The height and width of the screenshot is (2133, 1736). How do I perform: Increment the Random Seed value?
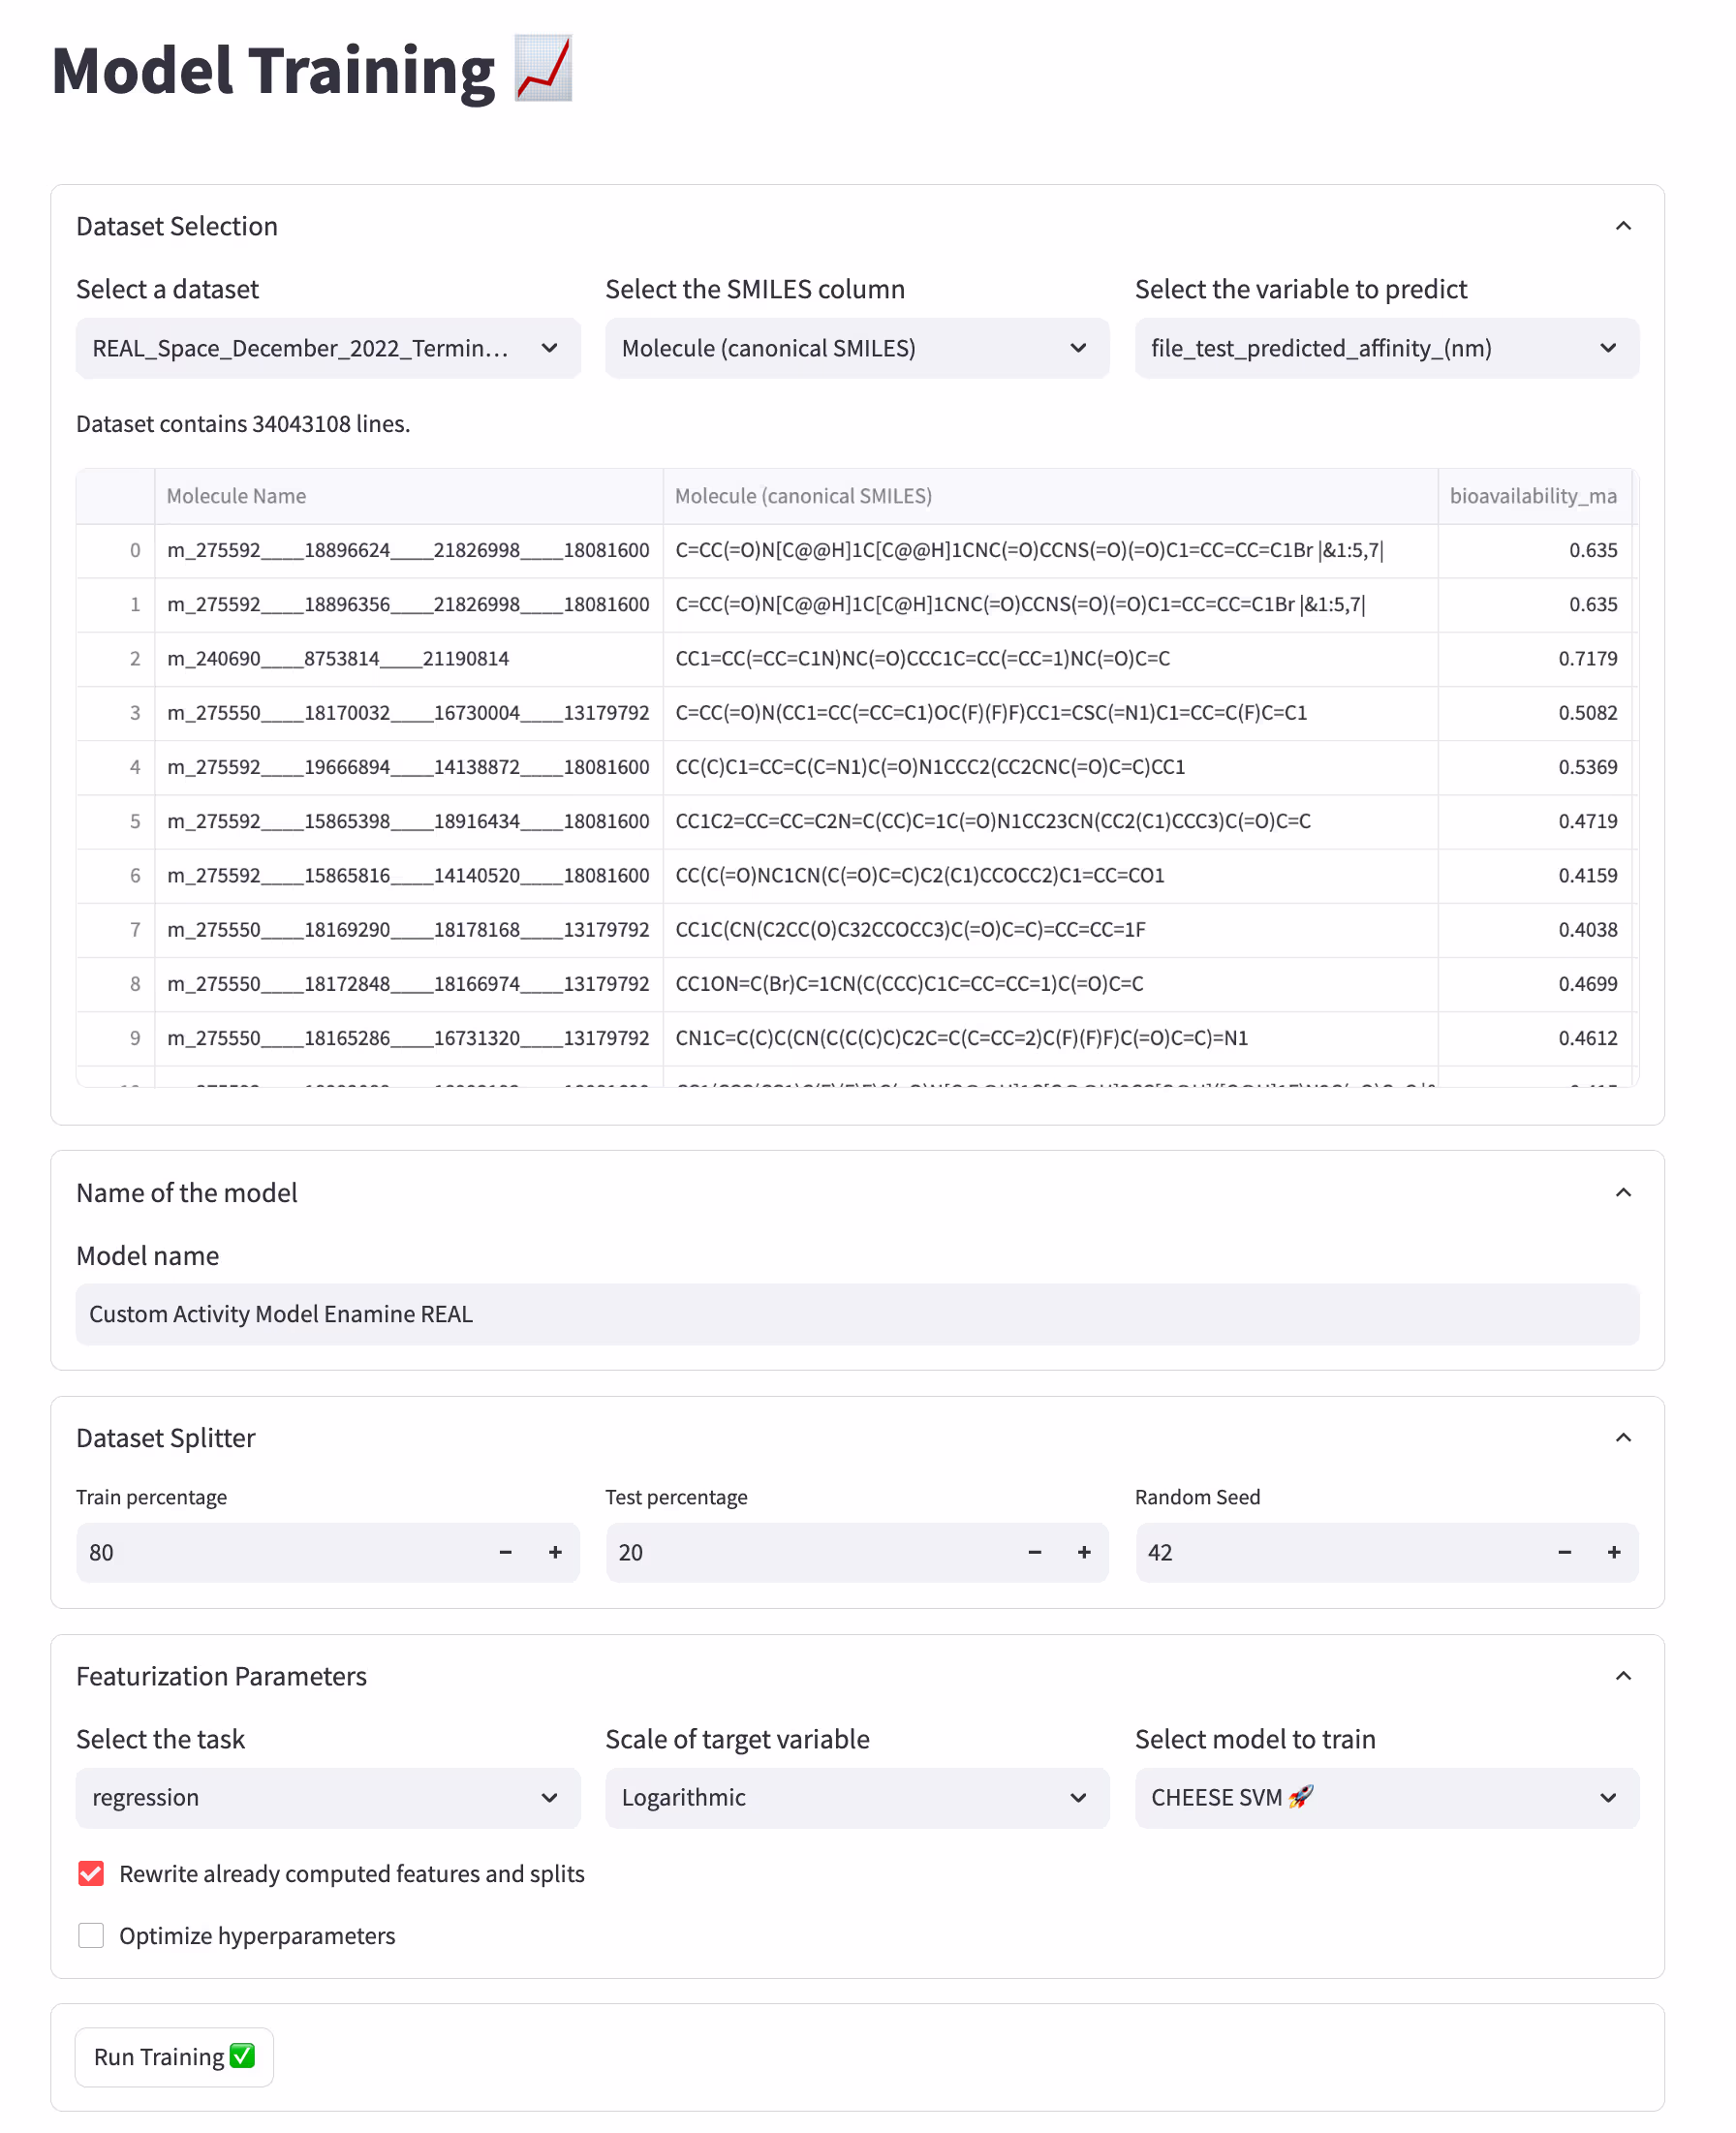(1614, 1552)
